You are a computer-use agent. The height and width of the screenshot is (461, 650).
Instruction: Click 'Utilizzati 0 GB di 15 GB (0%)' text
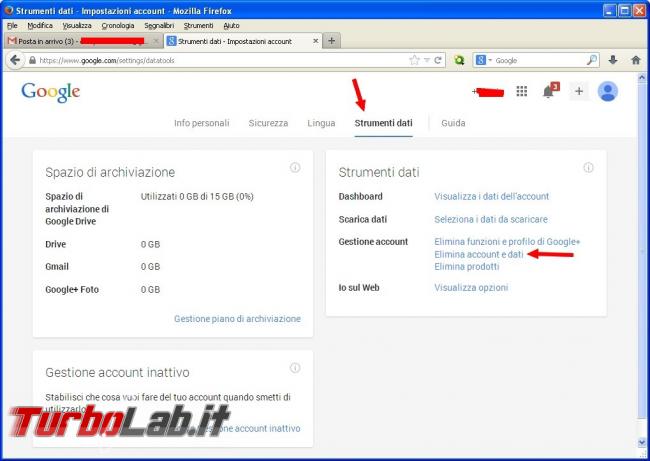pyautogui.click(x=197, y=197)
